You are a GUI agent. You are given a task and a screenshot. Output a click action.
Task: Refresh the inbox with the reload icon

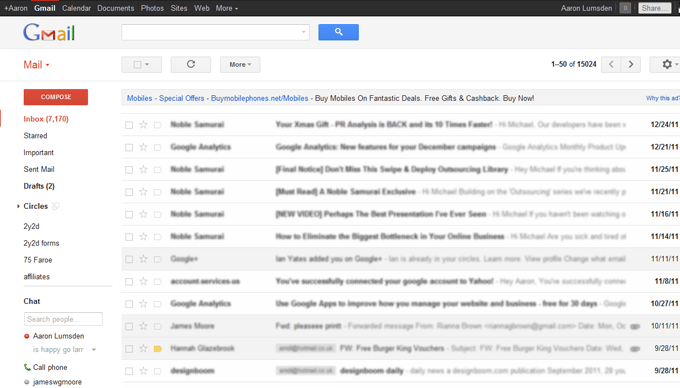pos(191,64)
